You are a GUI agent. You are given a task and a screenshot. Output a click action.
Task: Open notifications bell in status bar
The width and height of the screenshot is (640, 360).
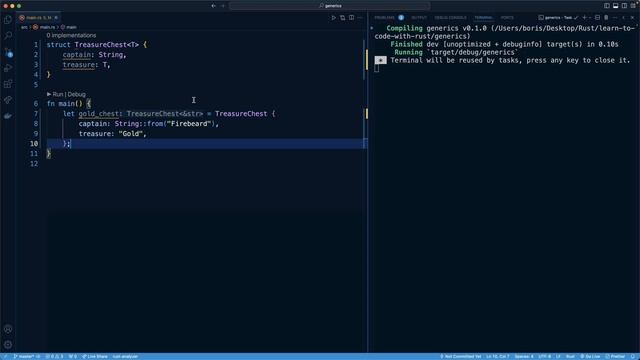tap(633, 356)
